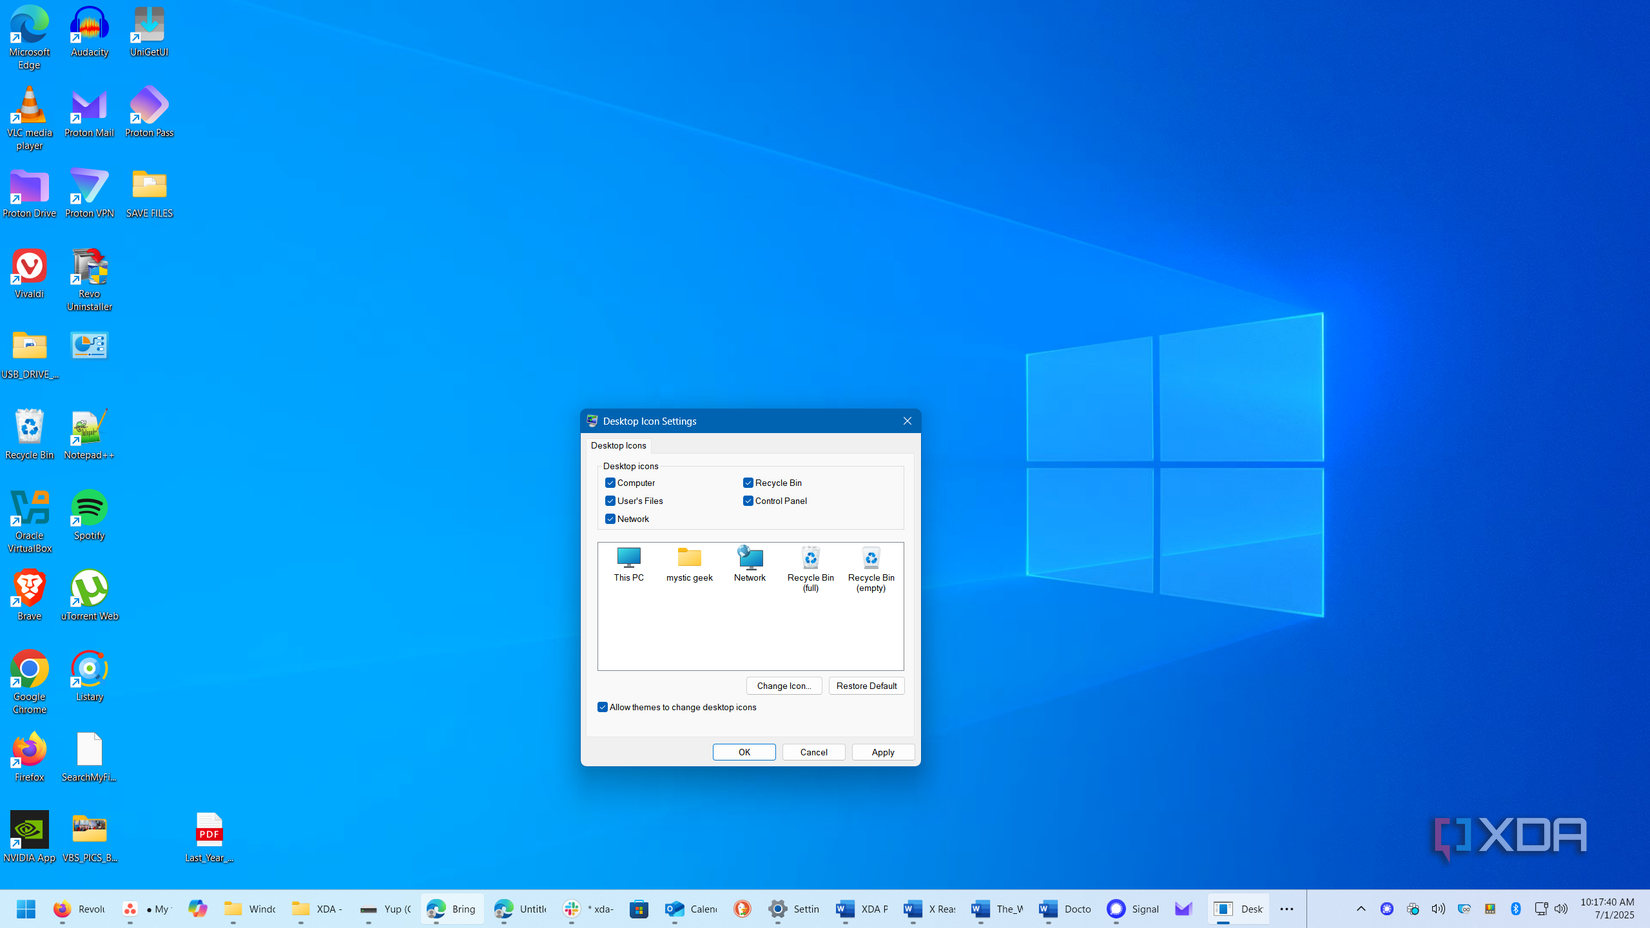Select the This PC icon in preview
Viewport: 1650px width, 928px height.
pyautogui.click(x=628, y=560)
